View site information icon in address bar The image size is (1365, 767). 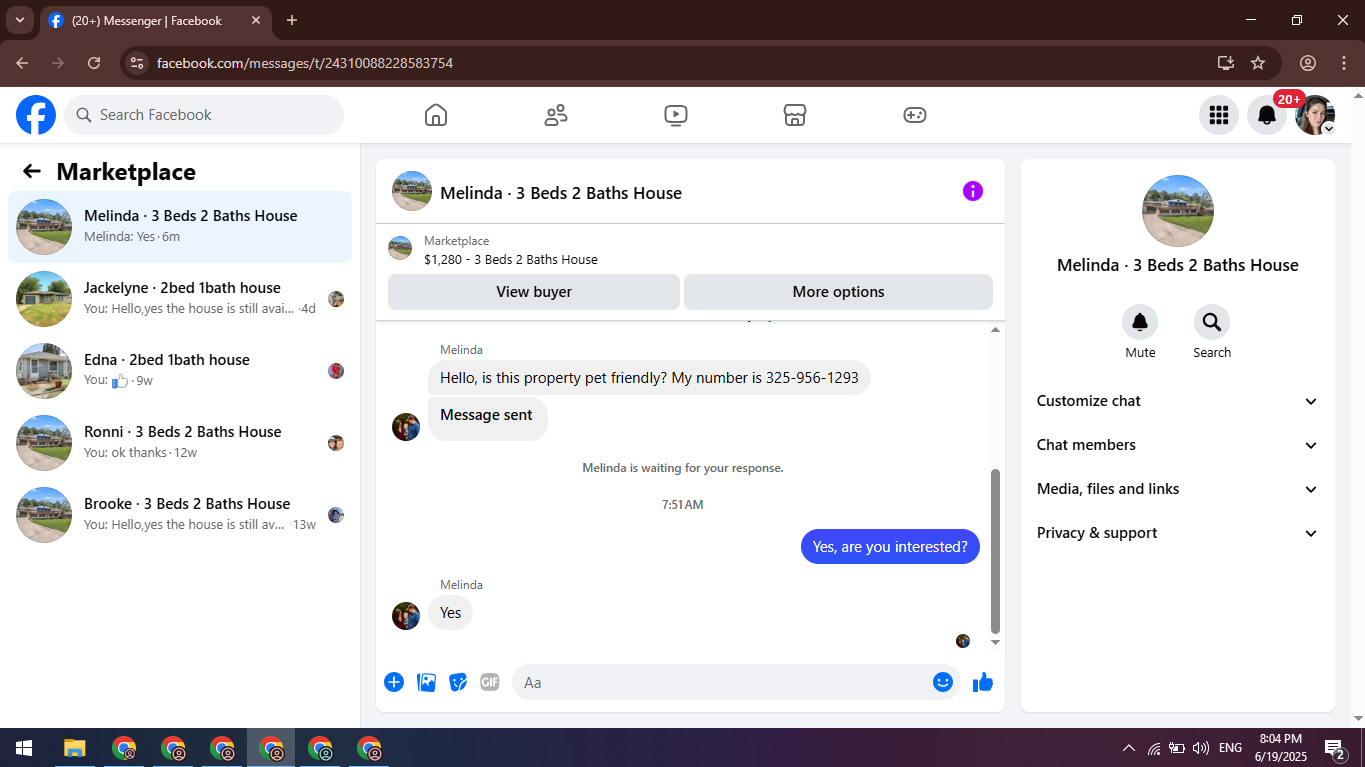[137, 63]
